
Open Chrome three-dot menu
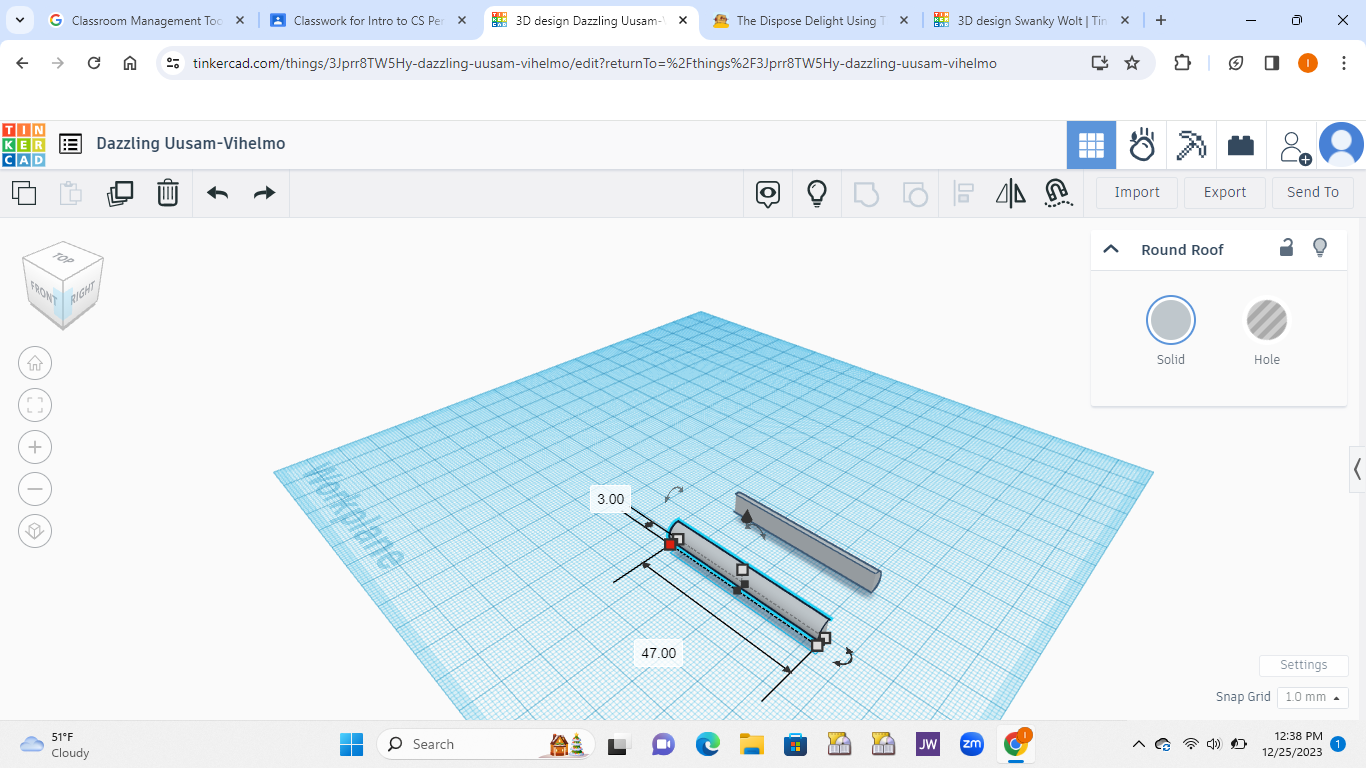1344,63
